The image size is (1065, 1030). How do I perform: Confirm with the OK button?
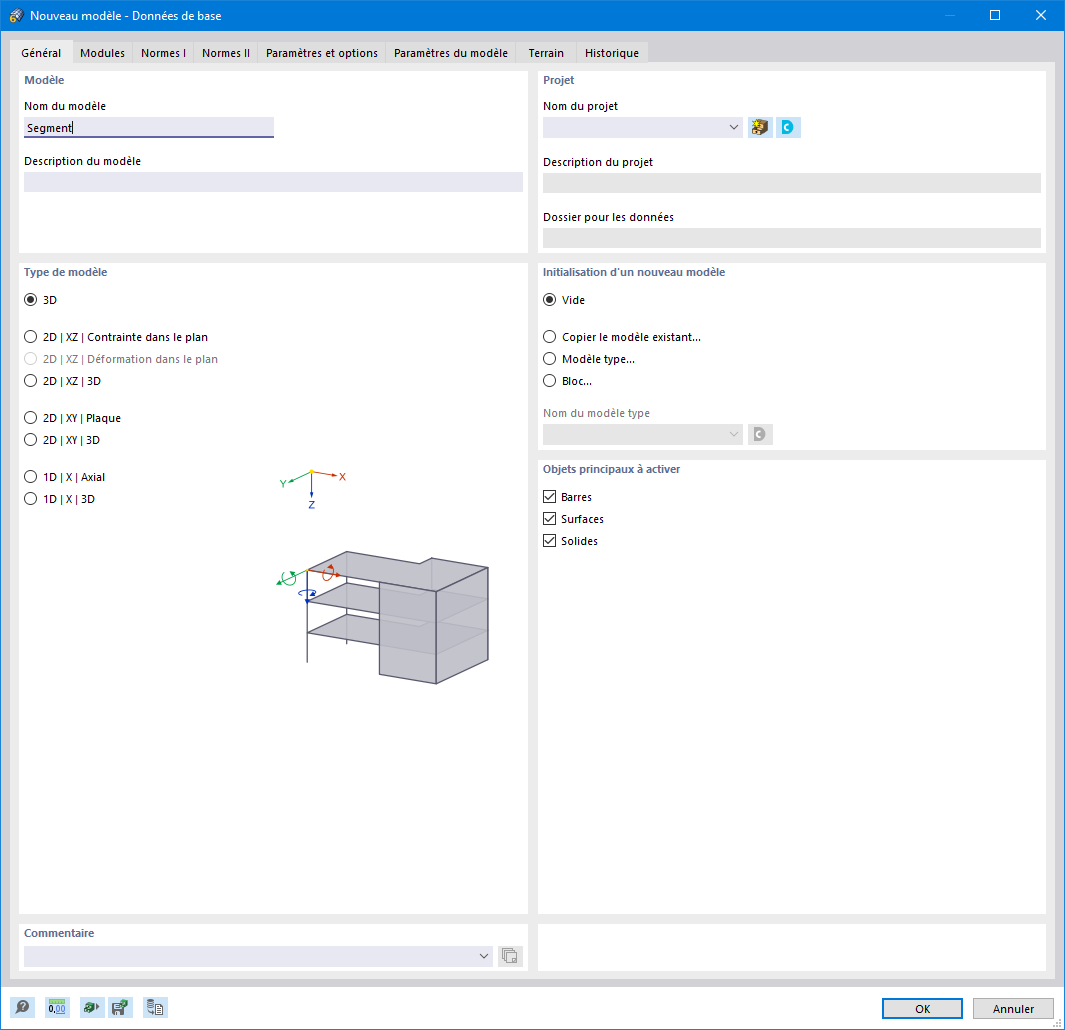tap(922, 1008)
